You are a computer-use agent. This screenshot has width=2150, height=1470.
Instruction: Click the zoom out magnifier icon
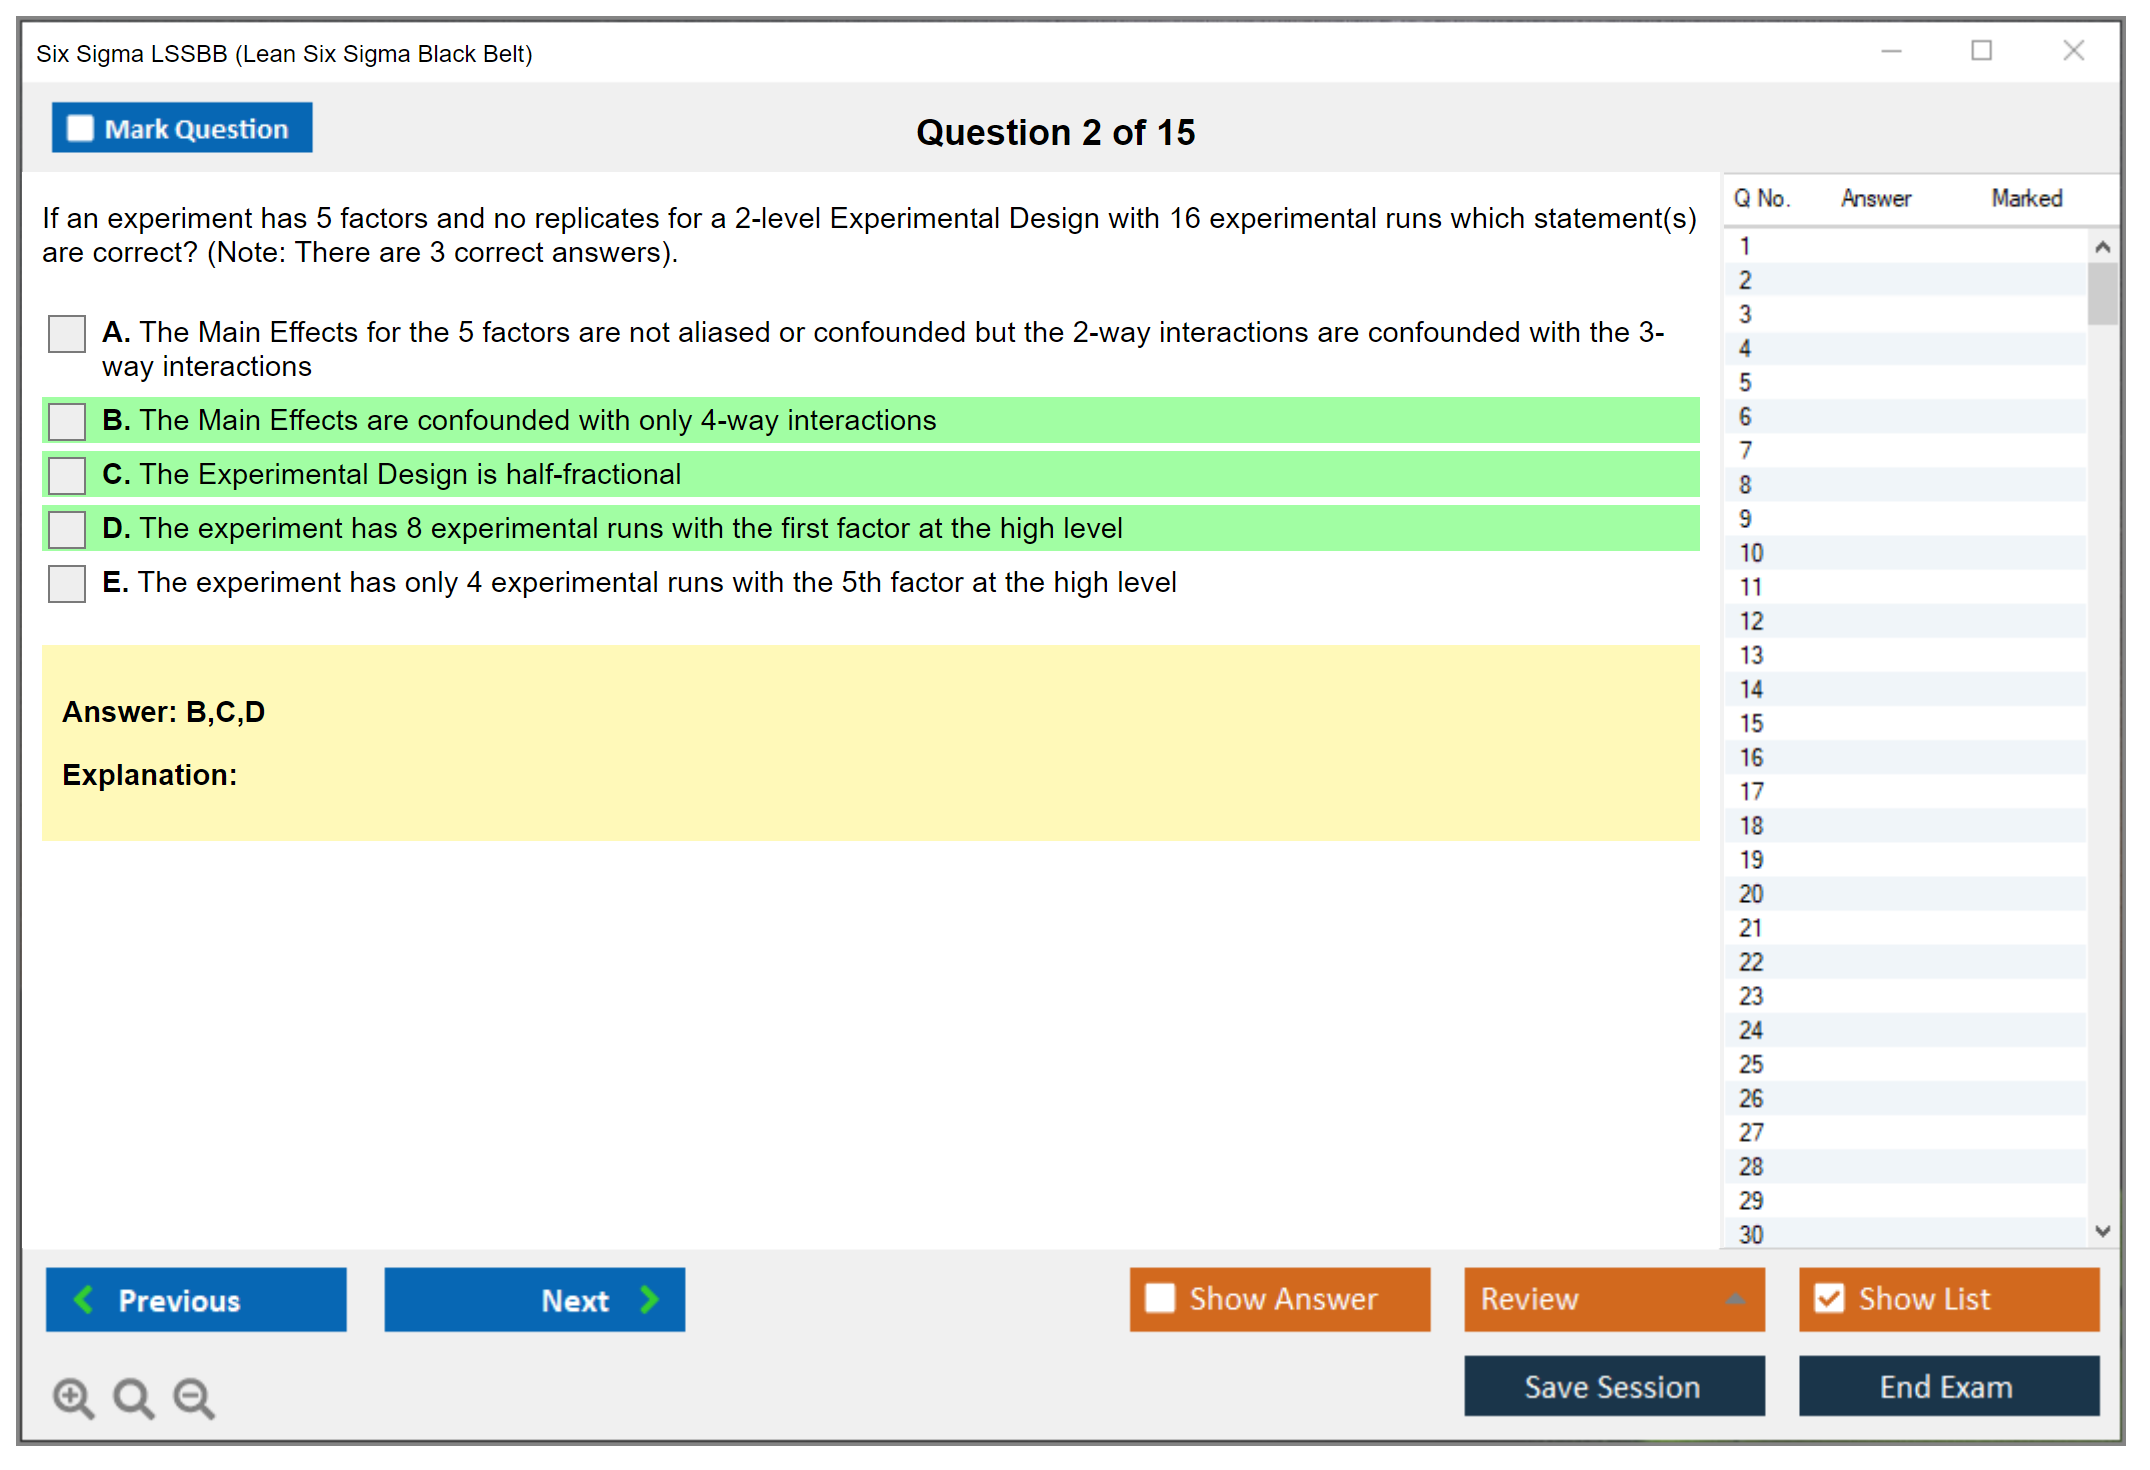[193, 1397]
